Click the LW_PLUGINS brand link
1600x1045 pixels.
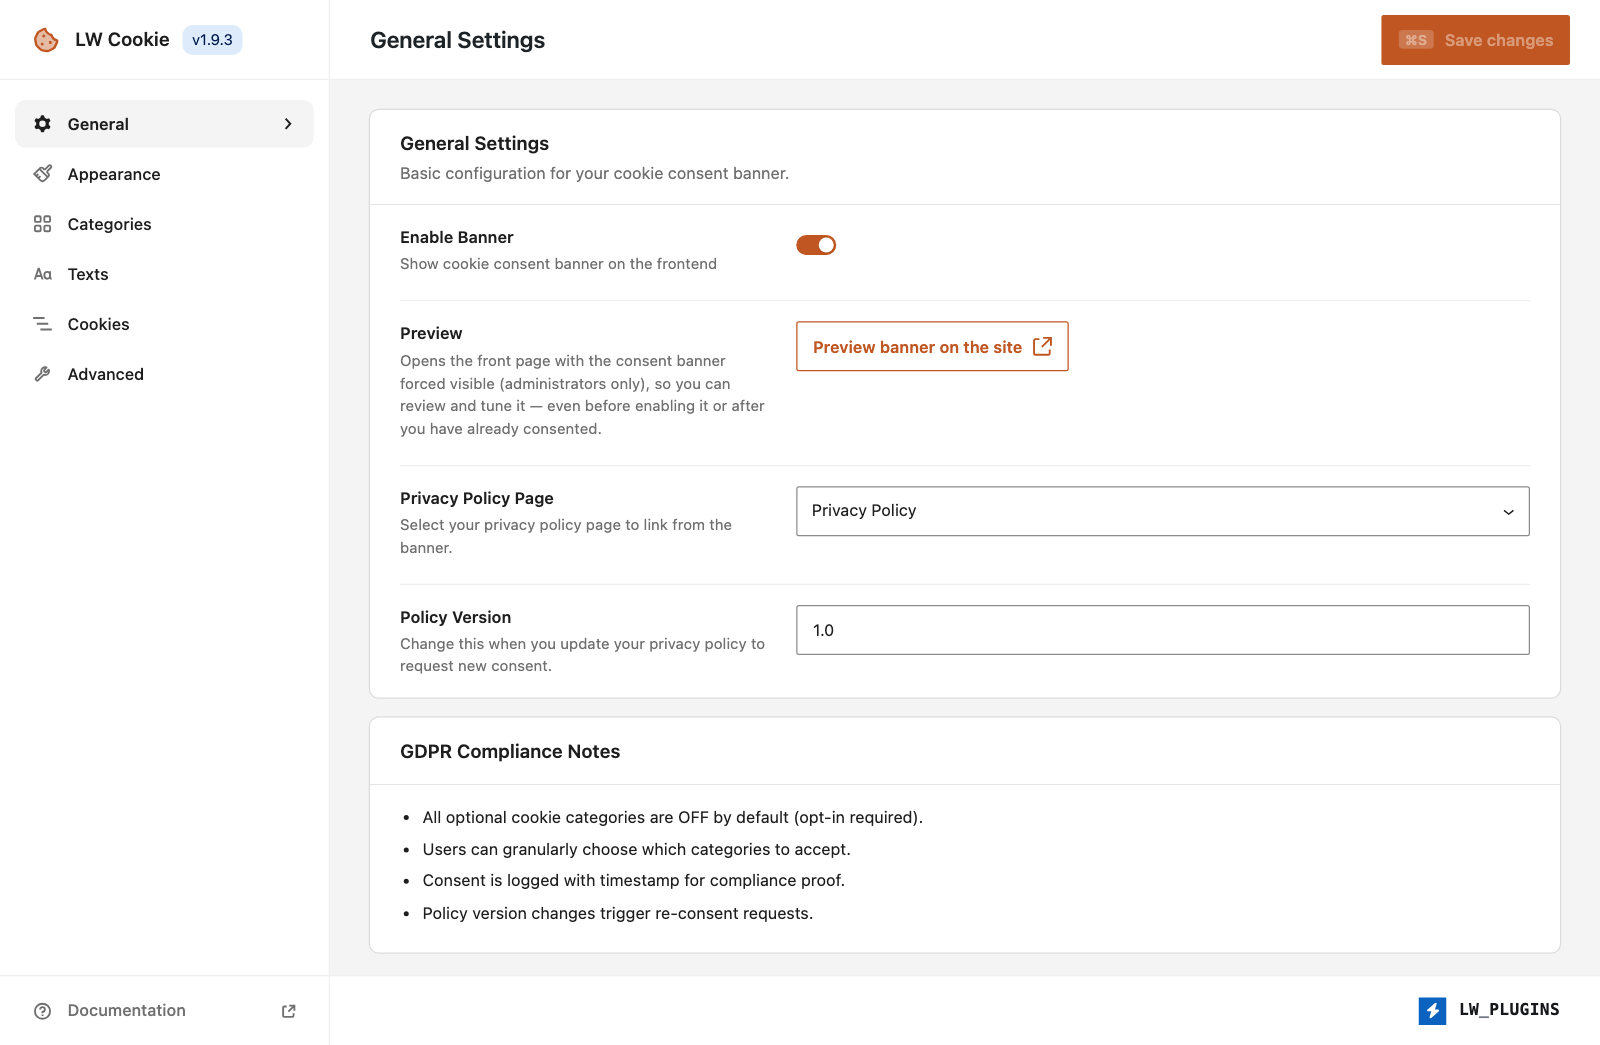(1489, 1011)
